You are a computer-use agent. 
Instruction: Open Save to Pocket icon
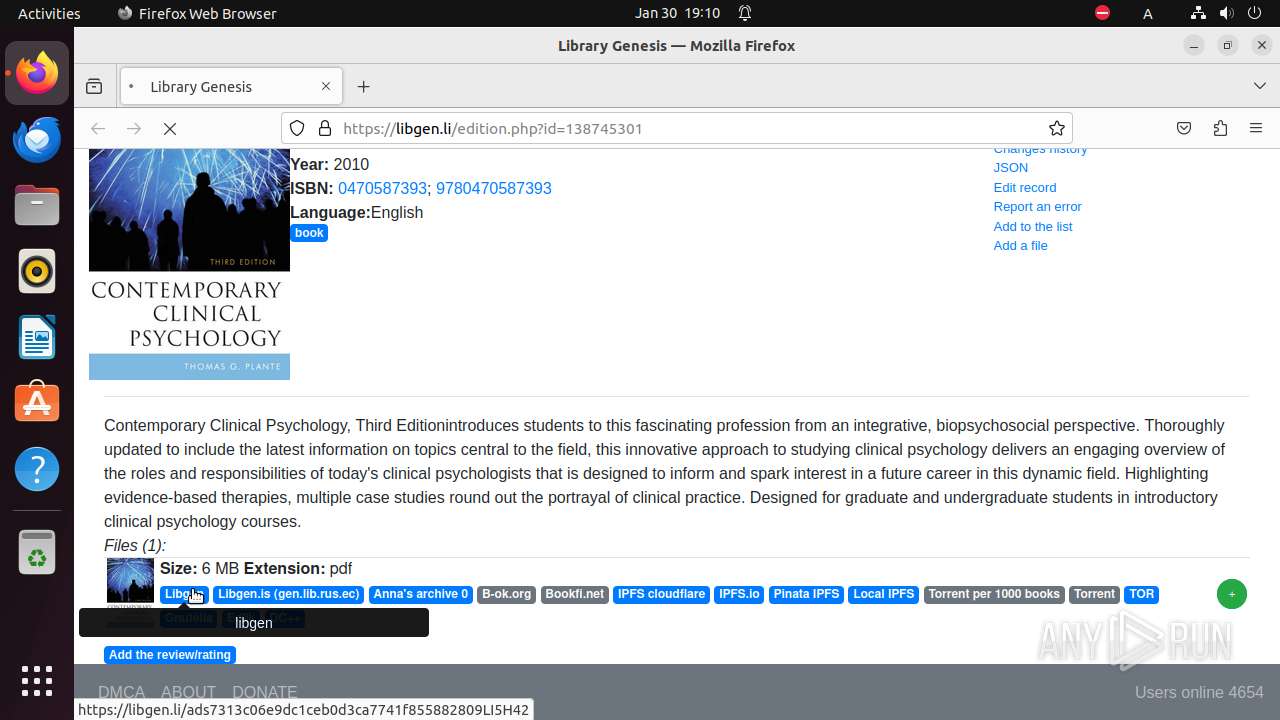(x=1184, y=128)
